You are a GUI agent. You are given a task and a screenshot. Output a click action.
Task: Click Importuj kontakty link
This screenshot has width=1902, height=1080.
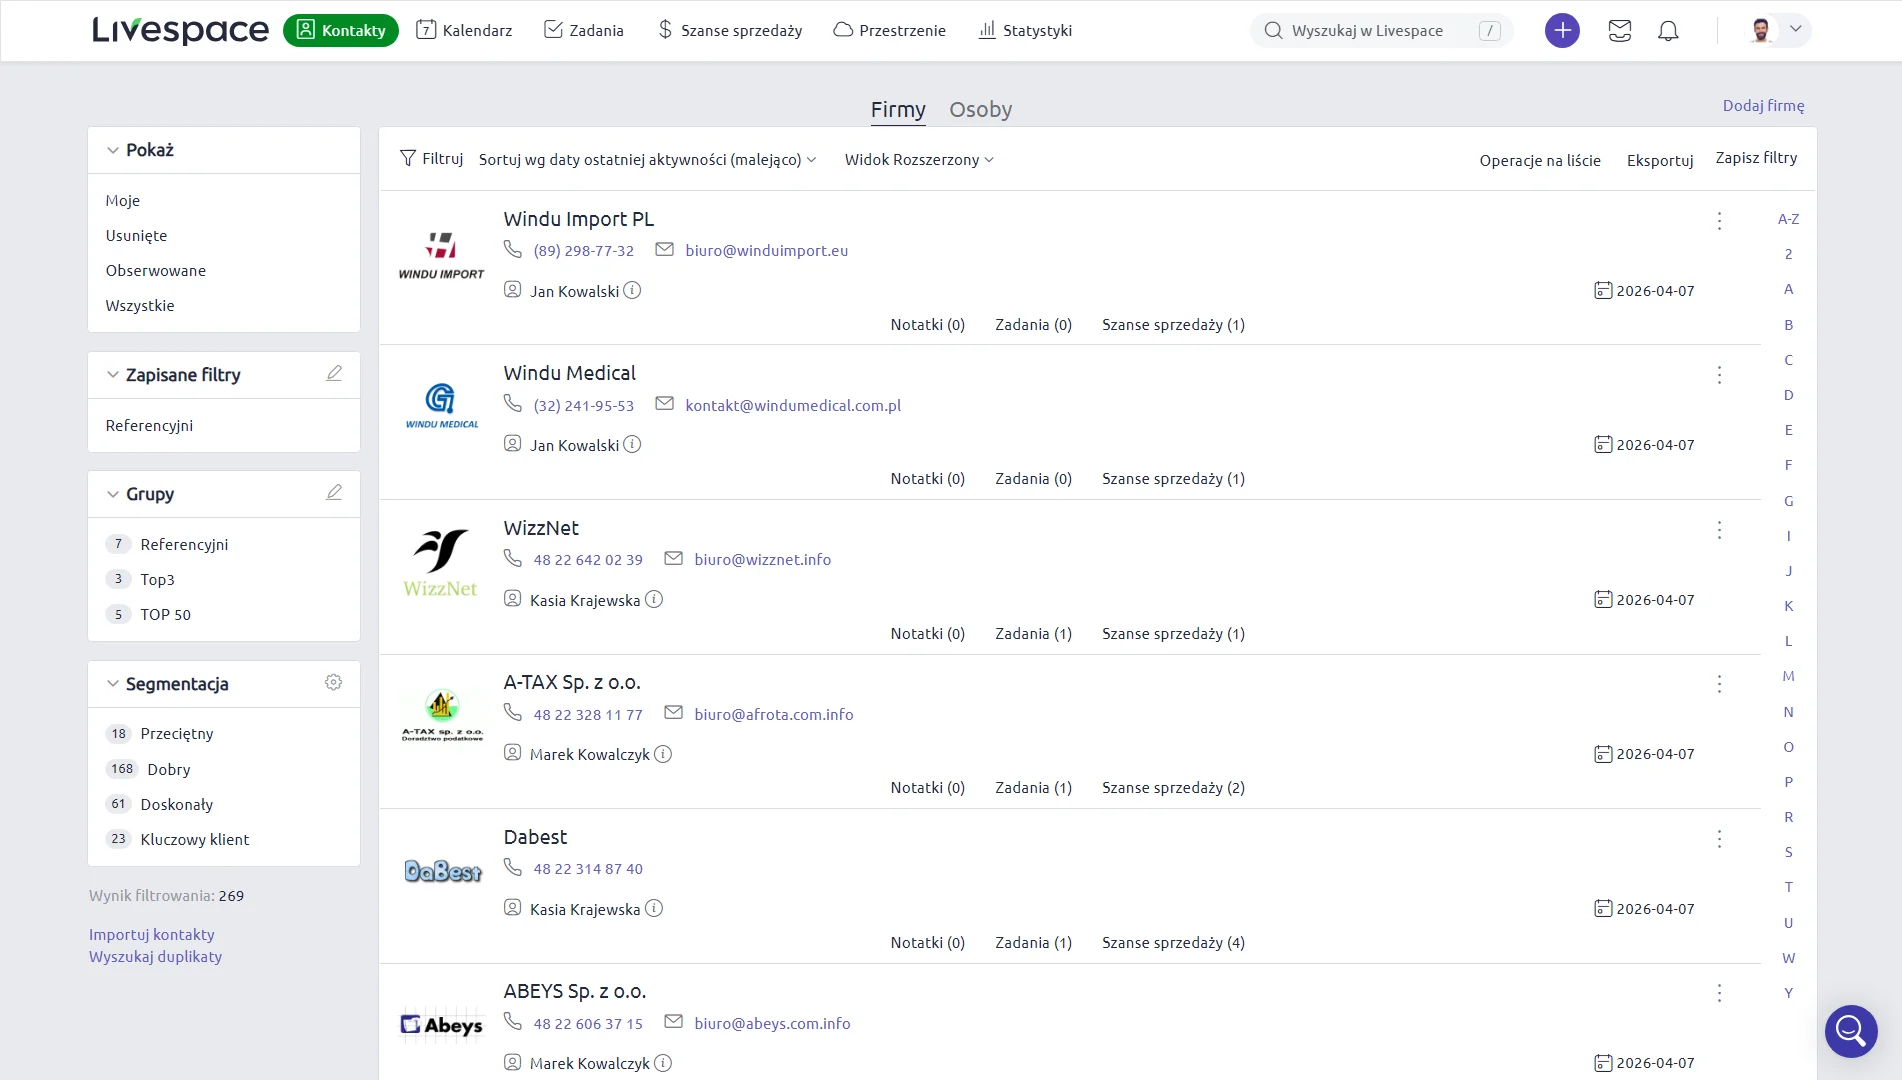pos(151,934)
